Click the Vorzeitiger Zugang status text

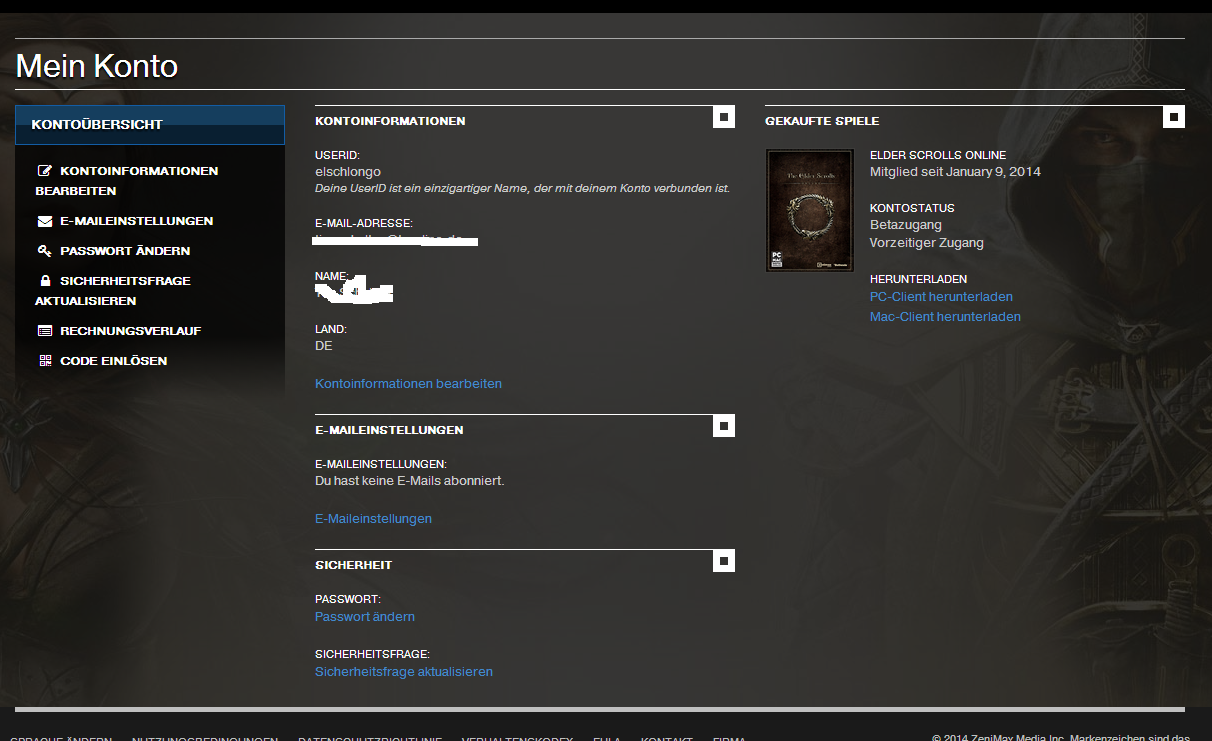point(927,243)
